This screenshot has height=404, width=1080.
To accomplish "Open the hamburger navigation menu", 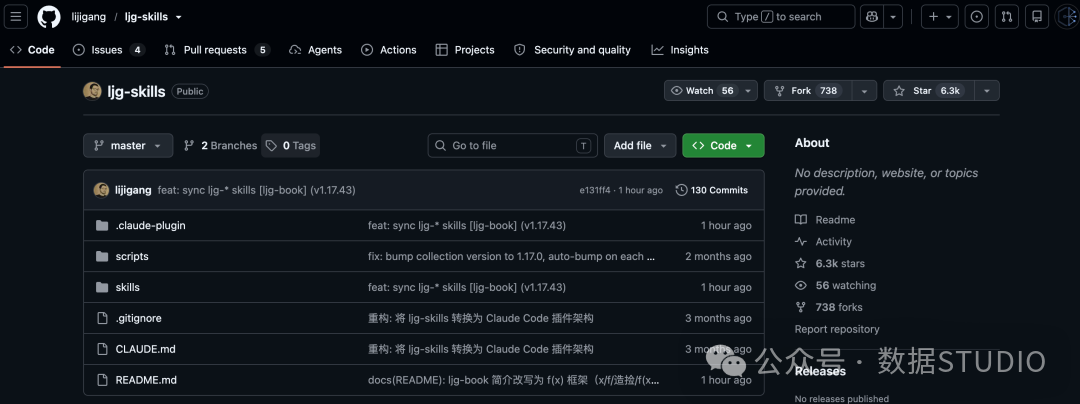I will pyautogui.click(x=16, y=17).
